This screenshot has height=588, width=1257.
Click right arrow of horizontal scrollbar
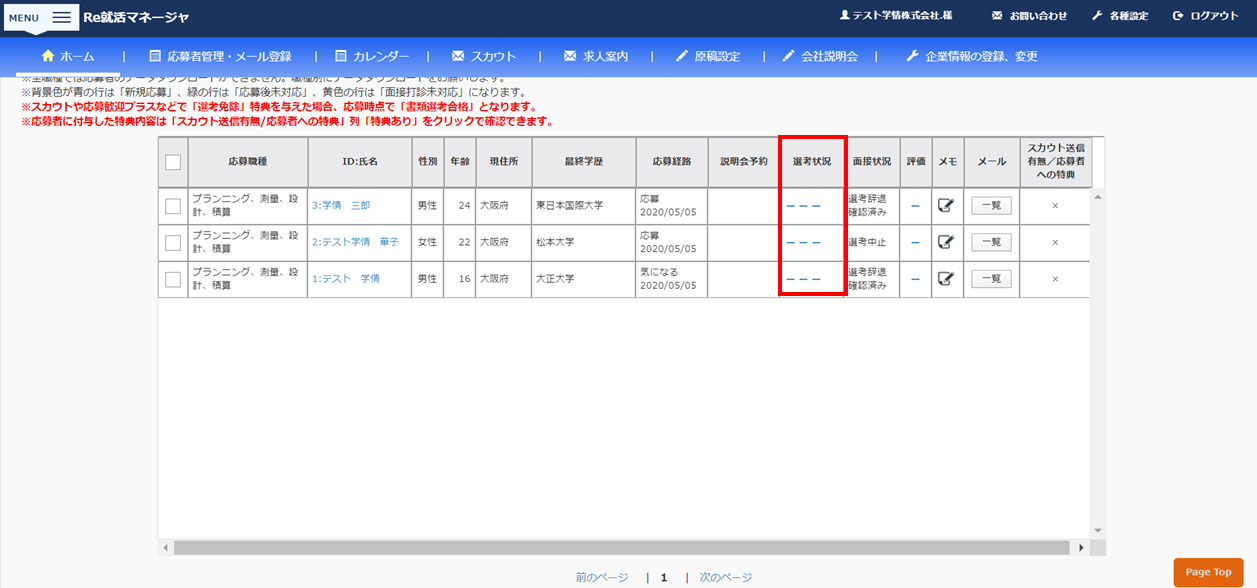[x=1081, y=548]
